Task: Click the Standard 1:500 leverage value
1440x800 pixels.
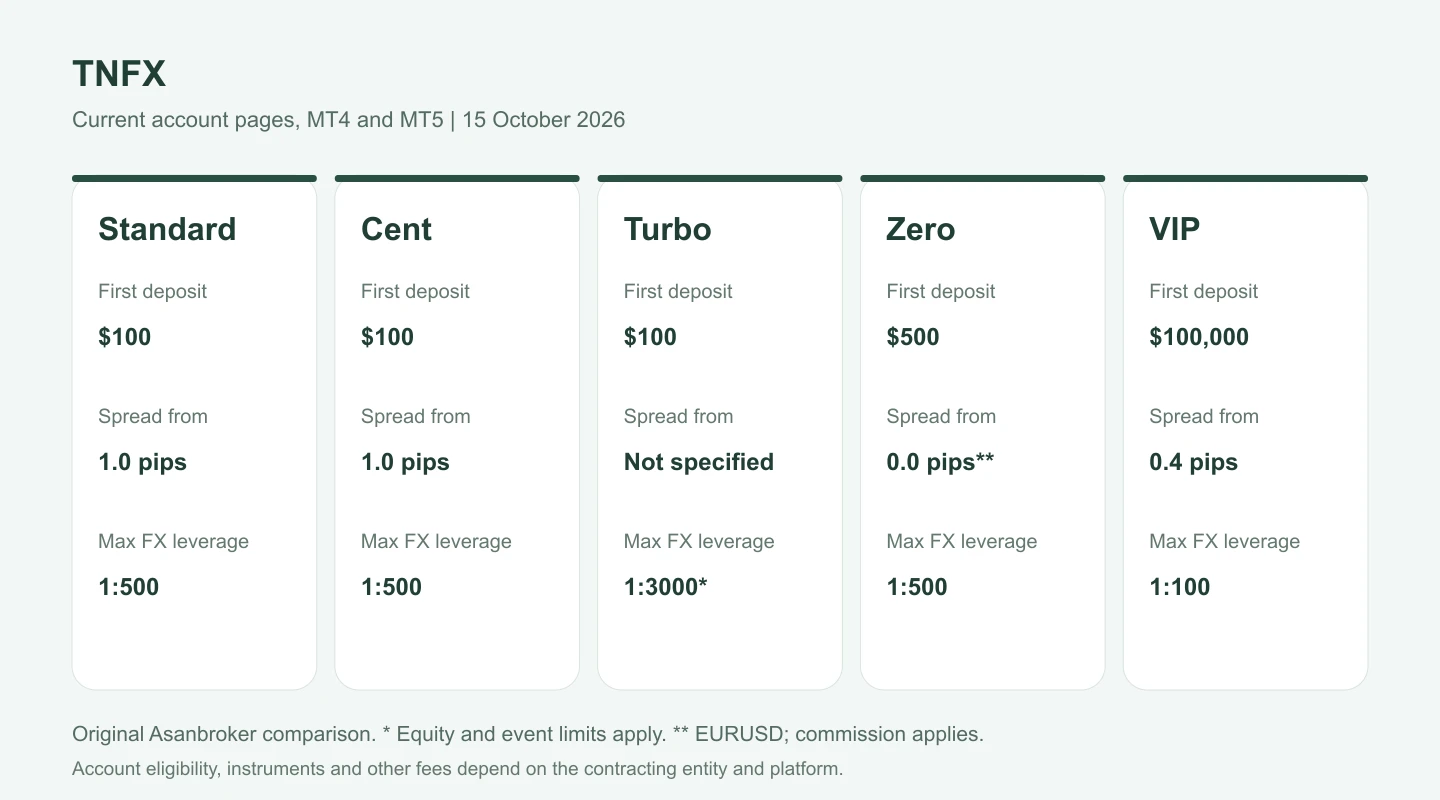Action: 129,587
